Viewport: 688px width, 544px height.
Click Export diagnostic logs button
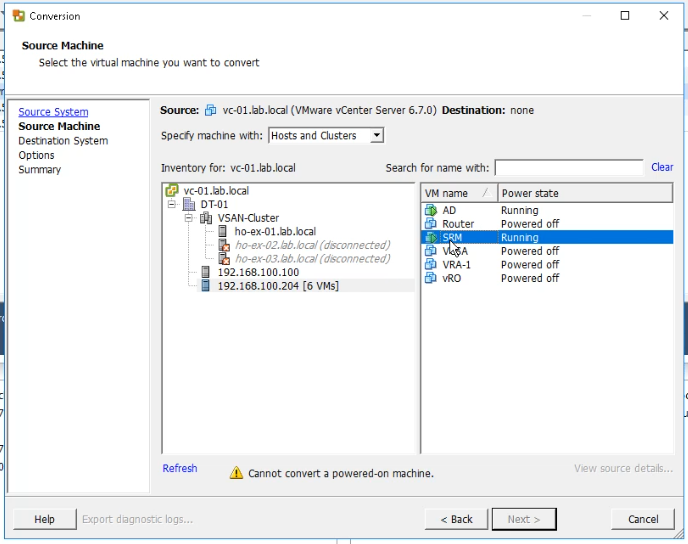[137, 519]
